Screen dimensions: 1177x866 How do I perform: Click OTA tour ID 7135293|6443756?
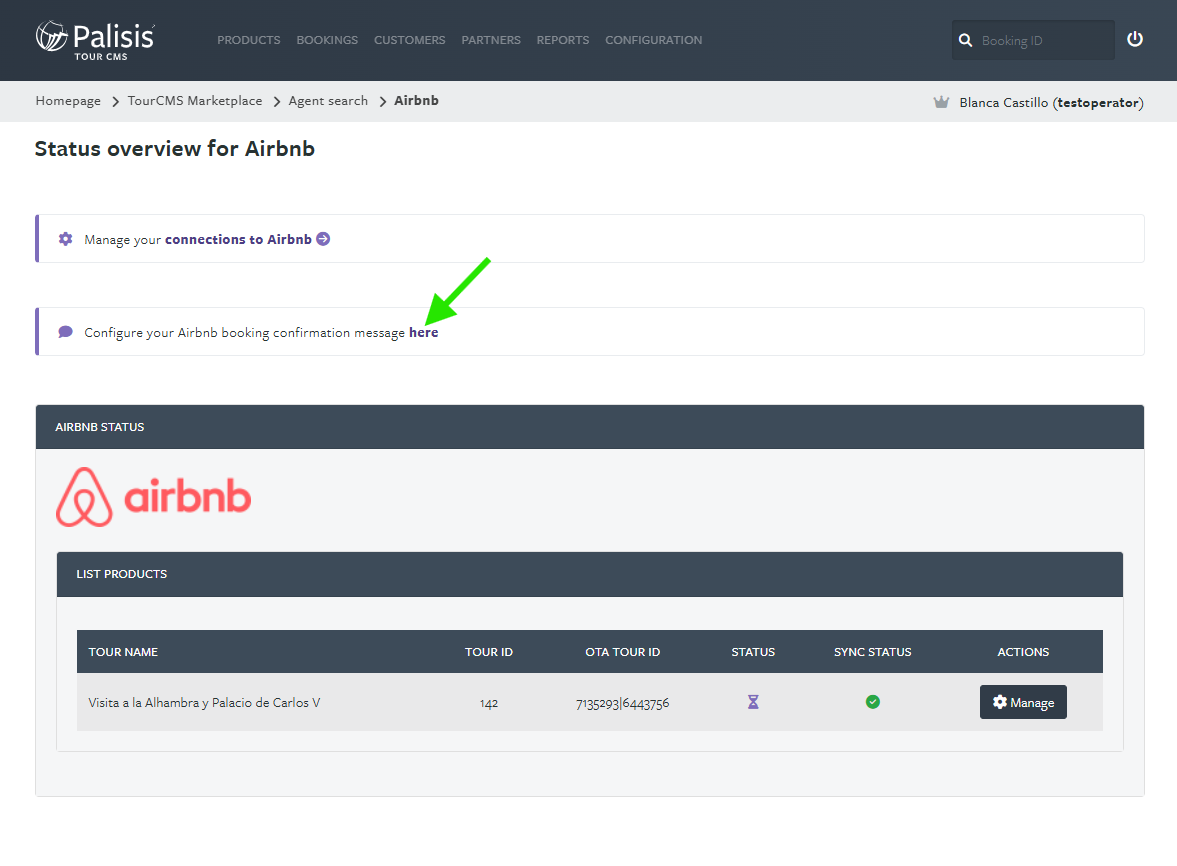pos(622,703)
